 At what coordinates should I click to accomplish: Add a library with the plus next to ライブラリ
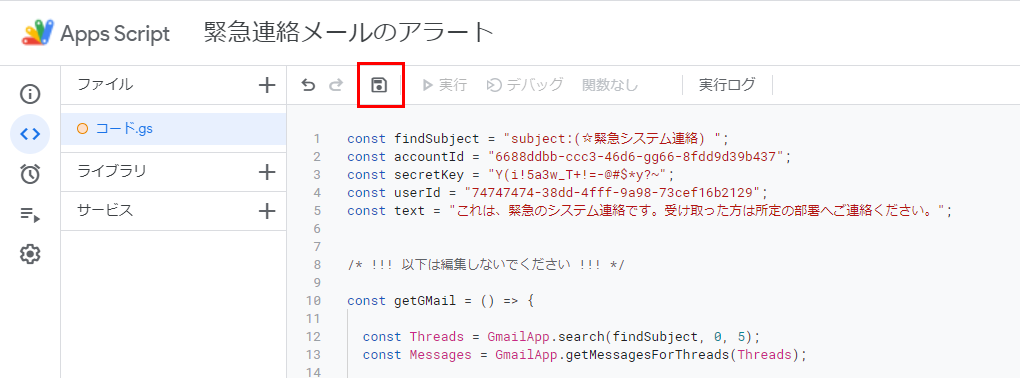[267, 172]
